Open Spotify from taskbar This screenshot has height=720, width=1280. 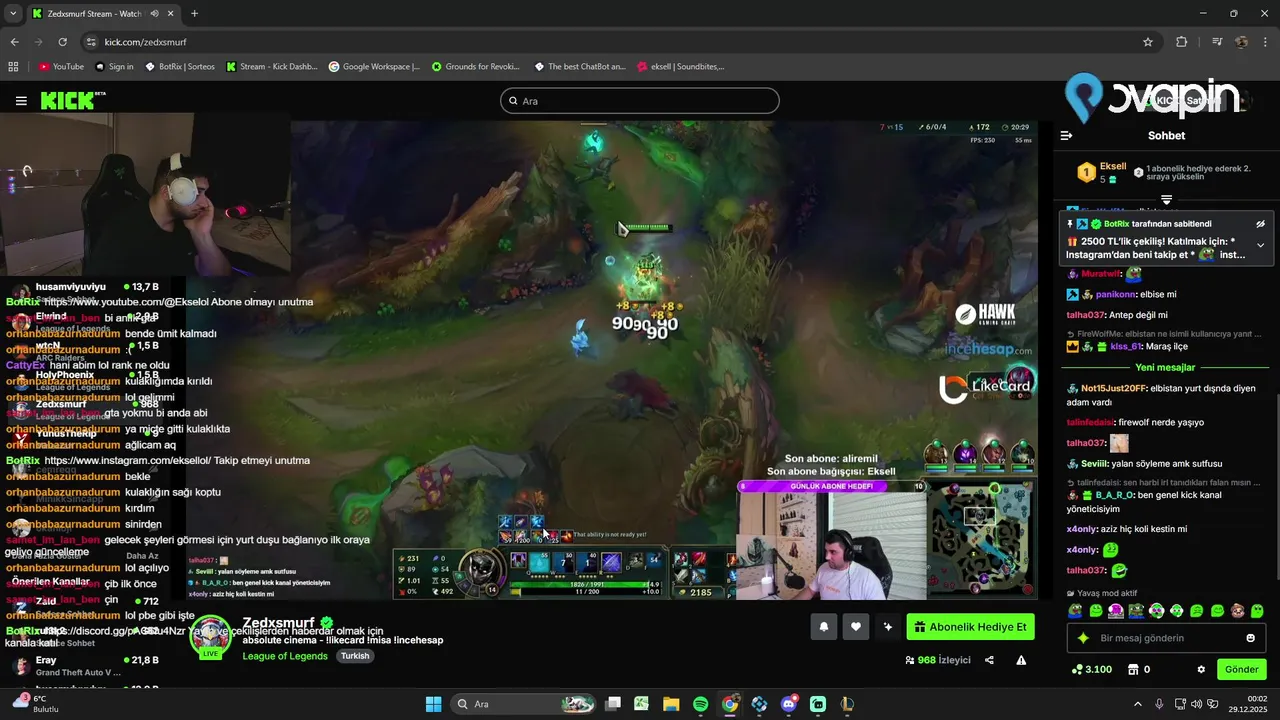tap(700, 704)
